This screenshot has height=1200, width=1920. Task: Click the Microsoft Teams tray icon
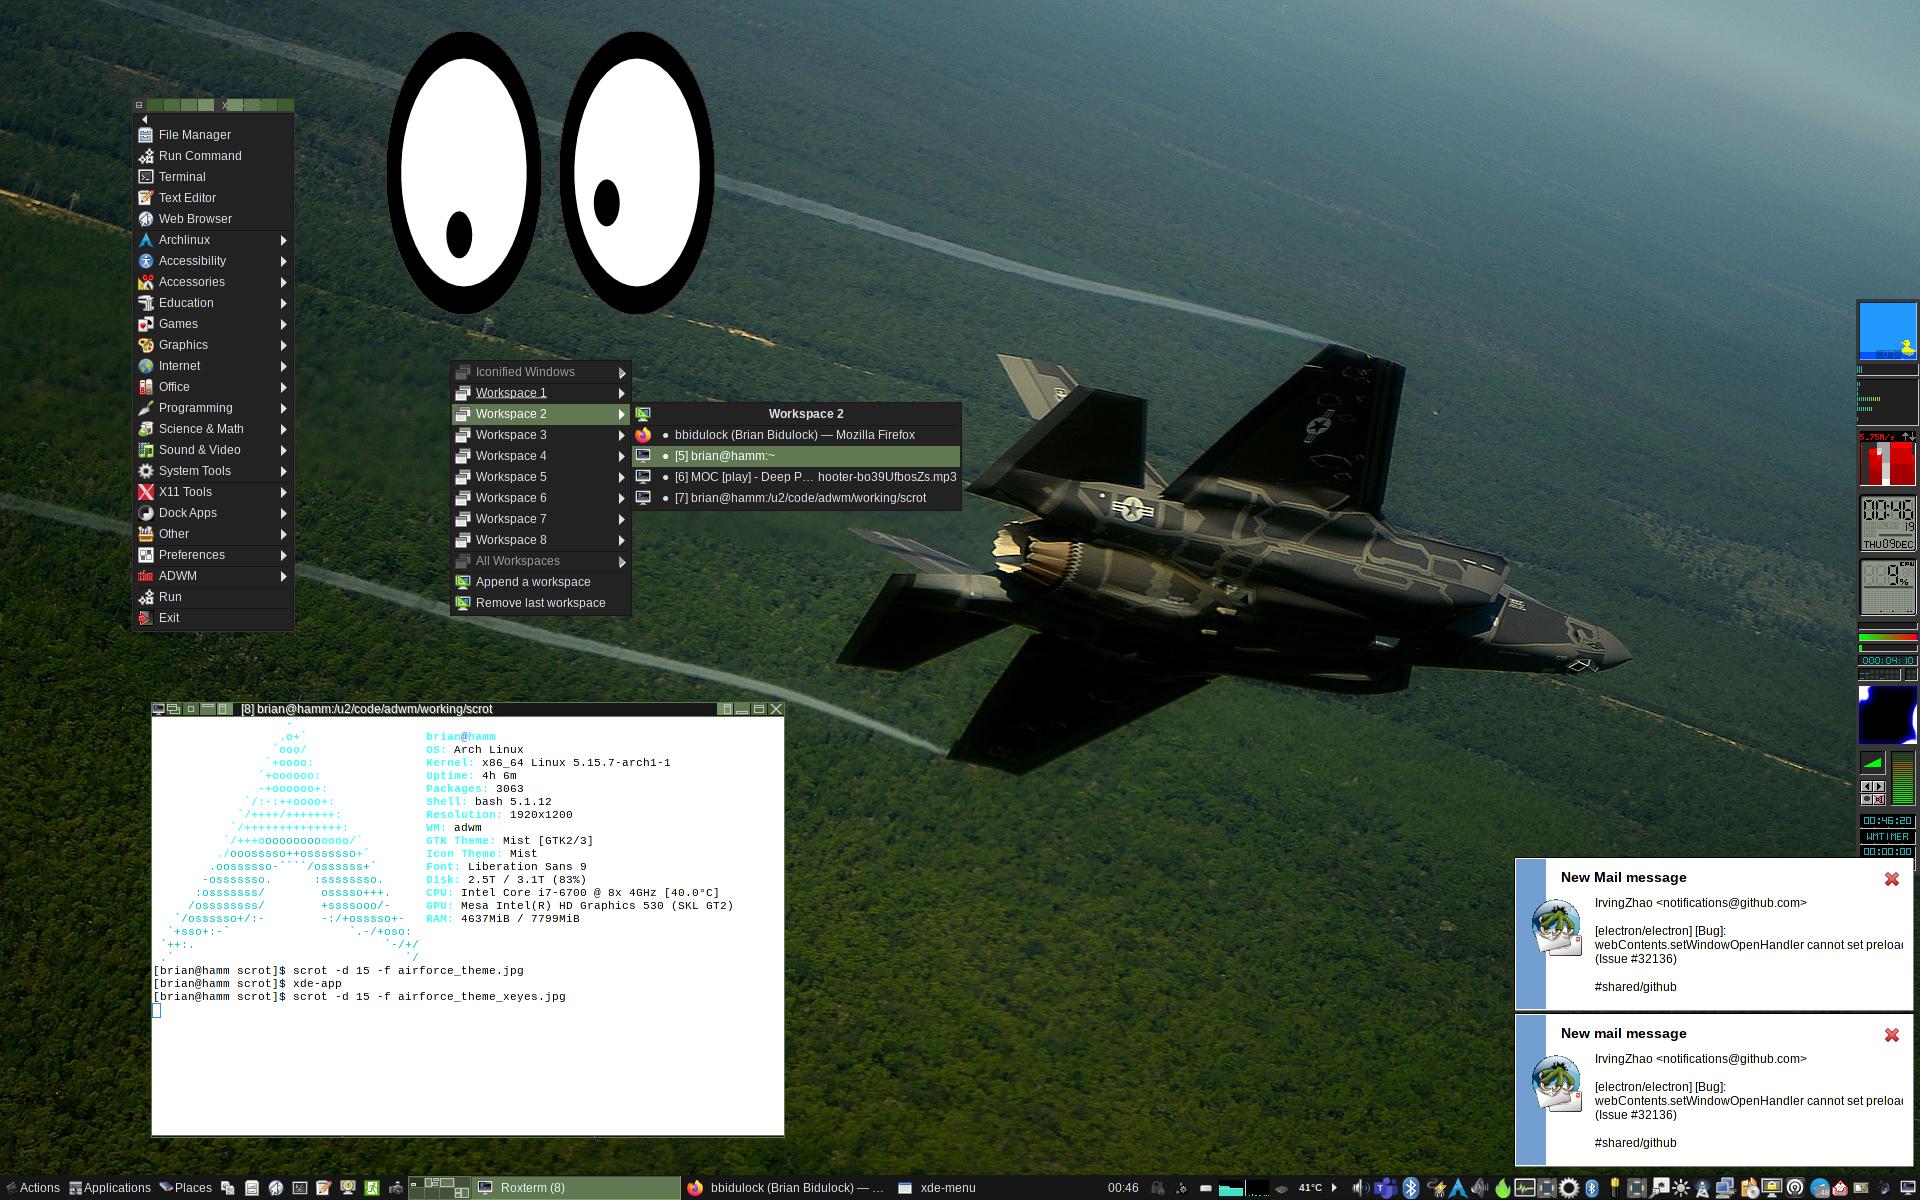coord(1385,1188)
